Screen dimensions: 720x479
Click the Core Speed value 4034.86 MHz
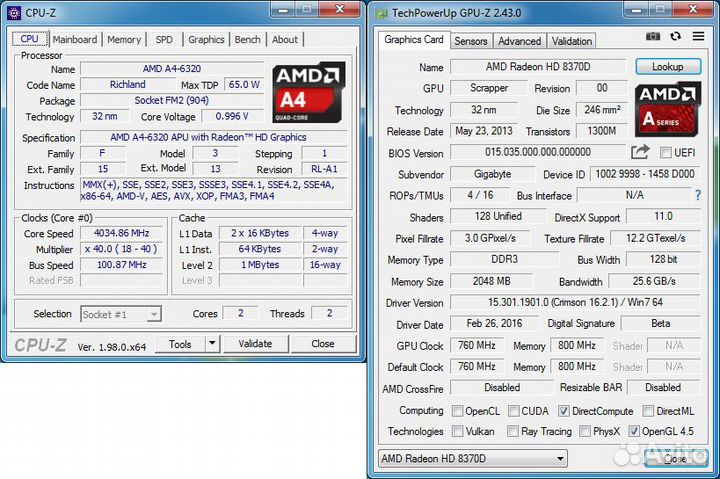(122, 233)
